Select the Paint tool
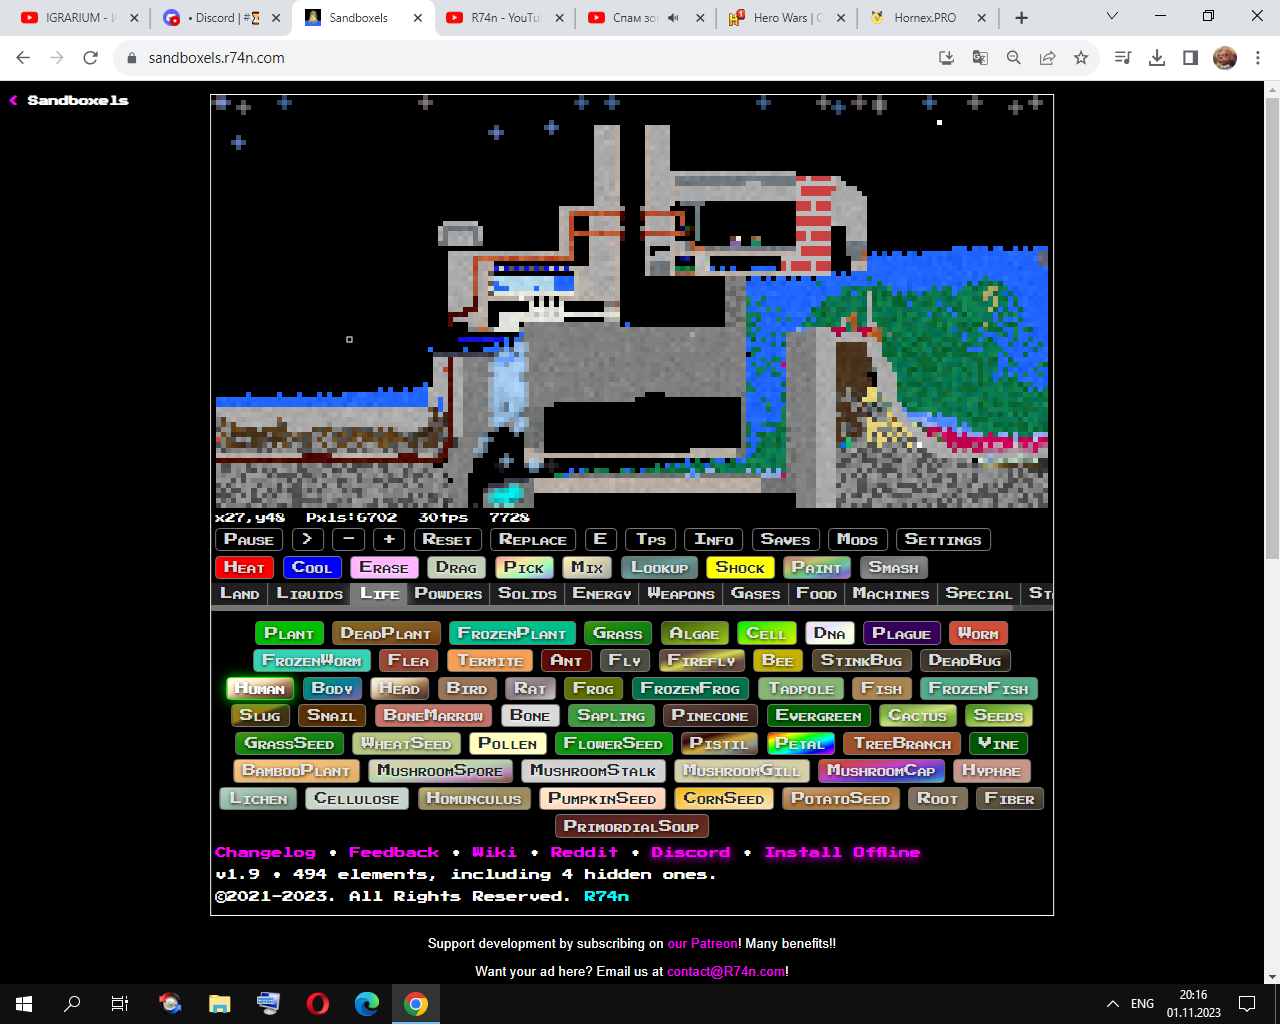The width and height of the screenshot is (1280, 1024). (x=817, y=568)
